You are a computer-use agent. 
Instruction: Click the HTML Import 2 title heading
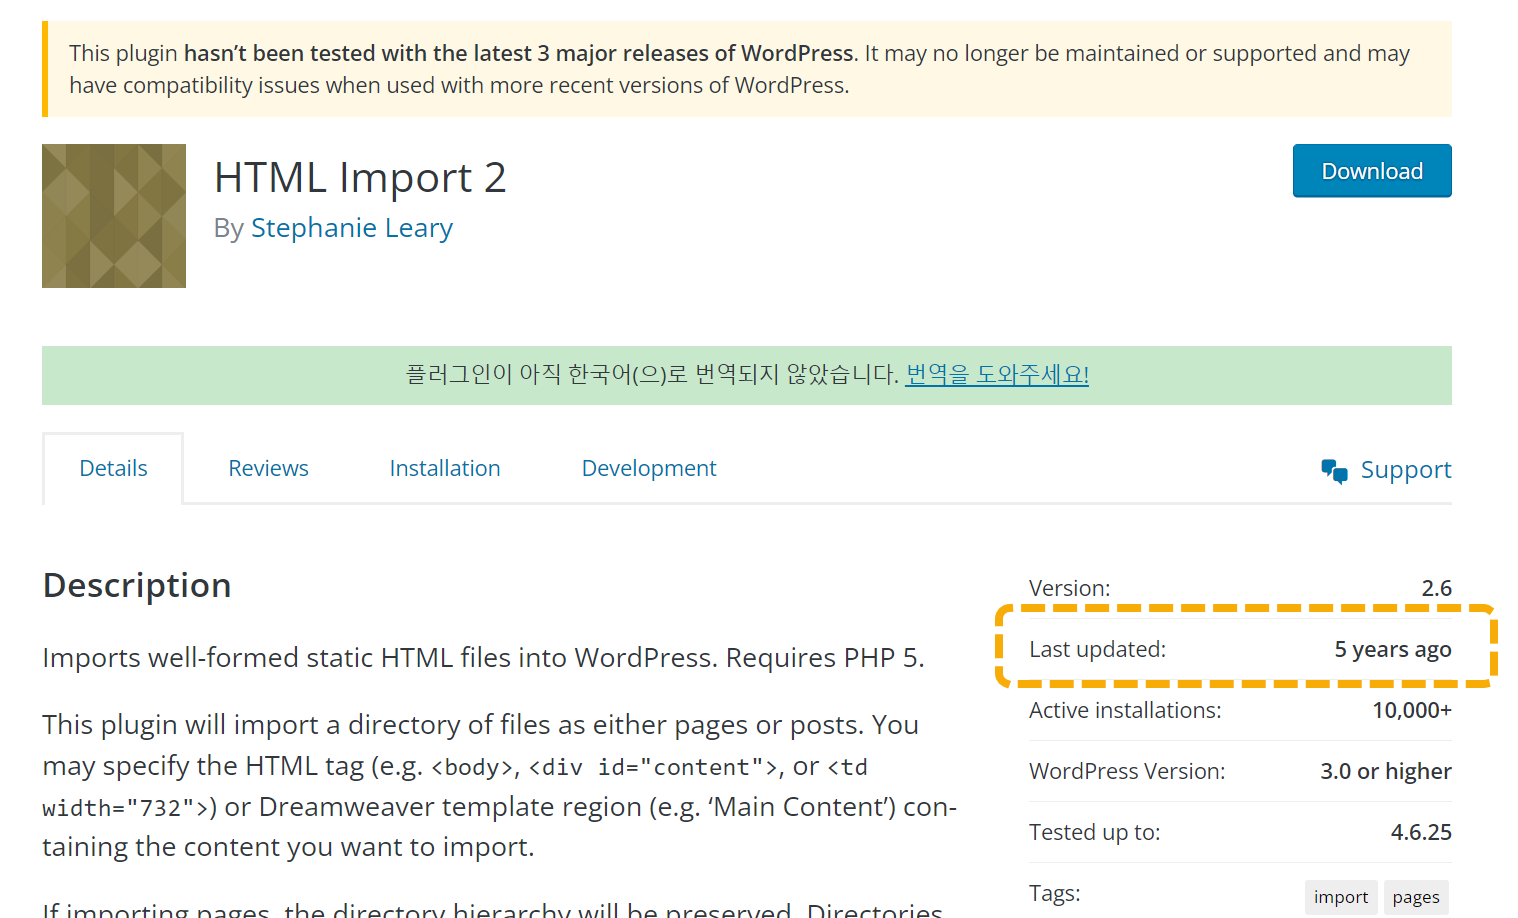point(360,177)
